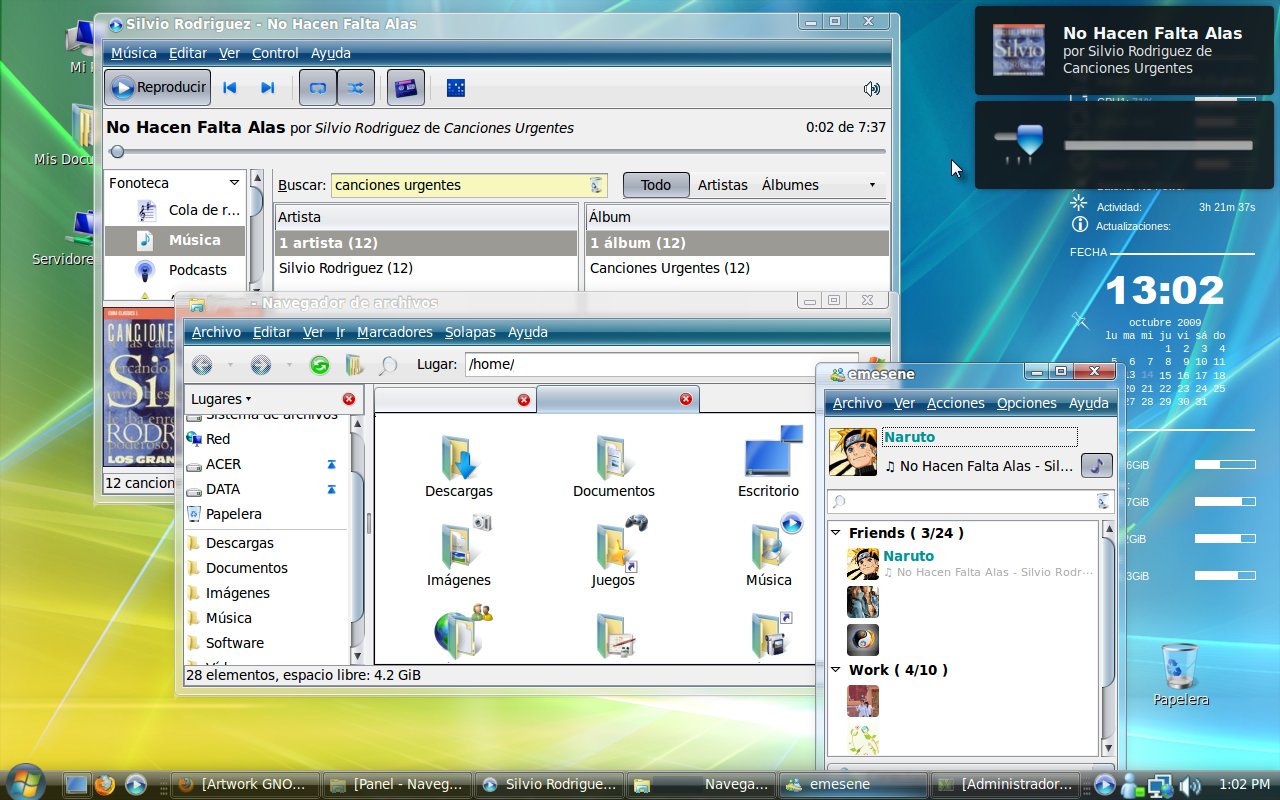Click the file browser search magnifier
The width and height of the screenshot is (1280, 800).
click(x=387, y=365)
